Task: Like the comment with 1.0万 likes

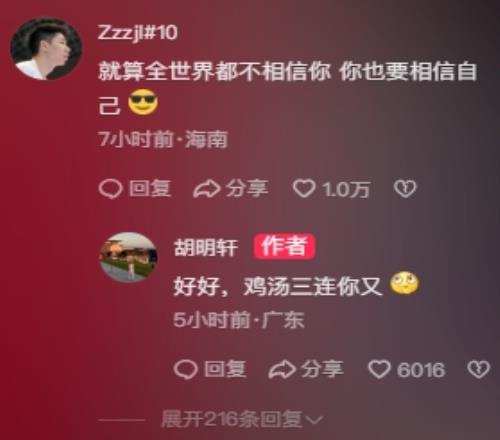Action: coord(304,189)
